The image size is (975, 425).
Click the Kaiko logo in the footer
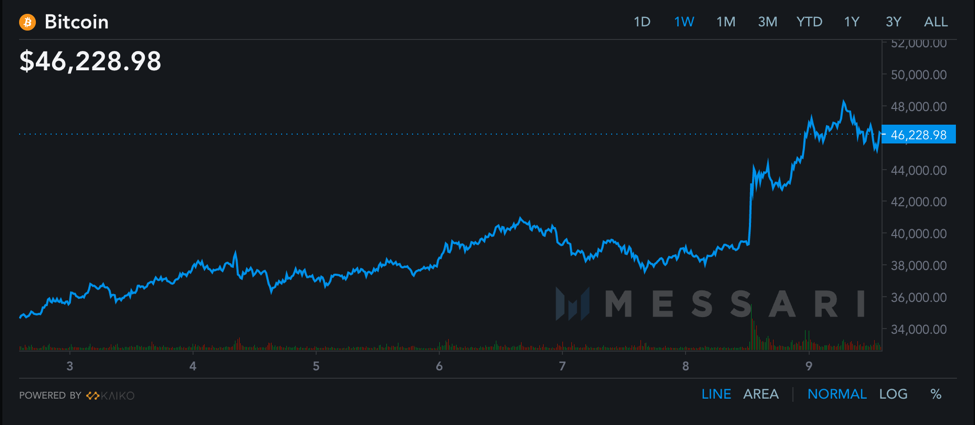coord(110,395)
